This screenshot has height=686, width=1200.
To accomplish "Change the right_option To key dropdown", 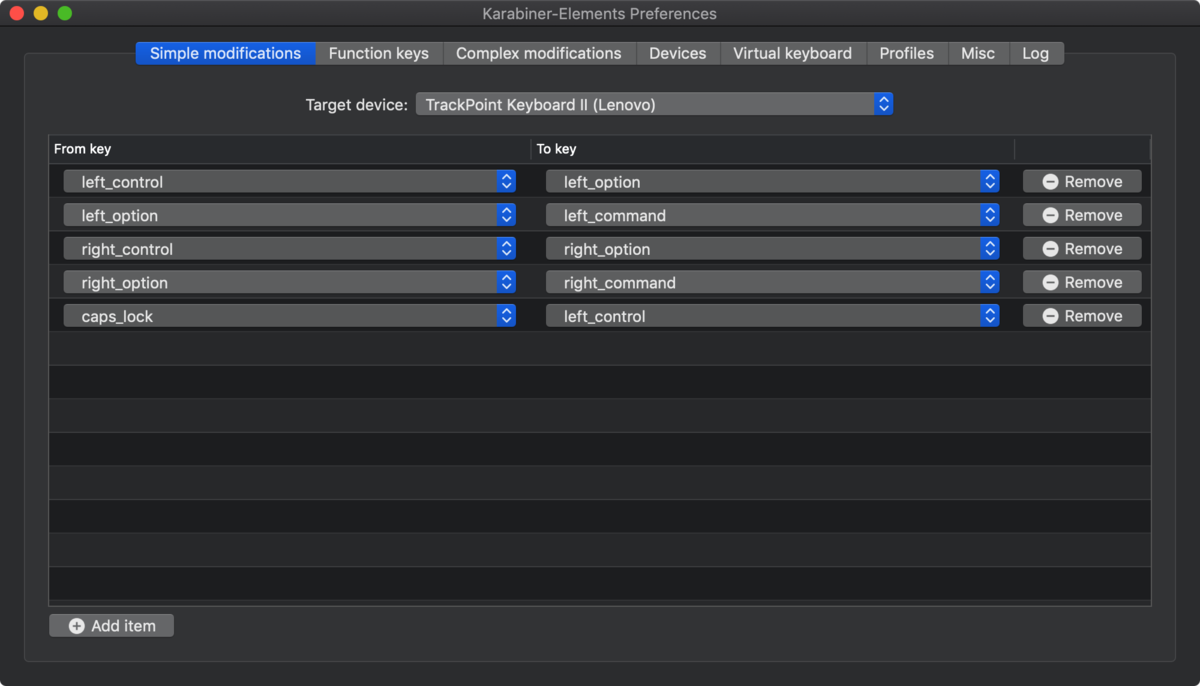I will click(x=772, y=249).
